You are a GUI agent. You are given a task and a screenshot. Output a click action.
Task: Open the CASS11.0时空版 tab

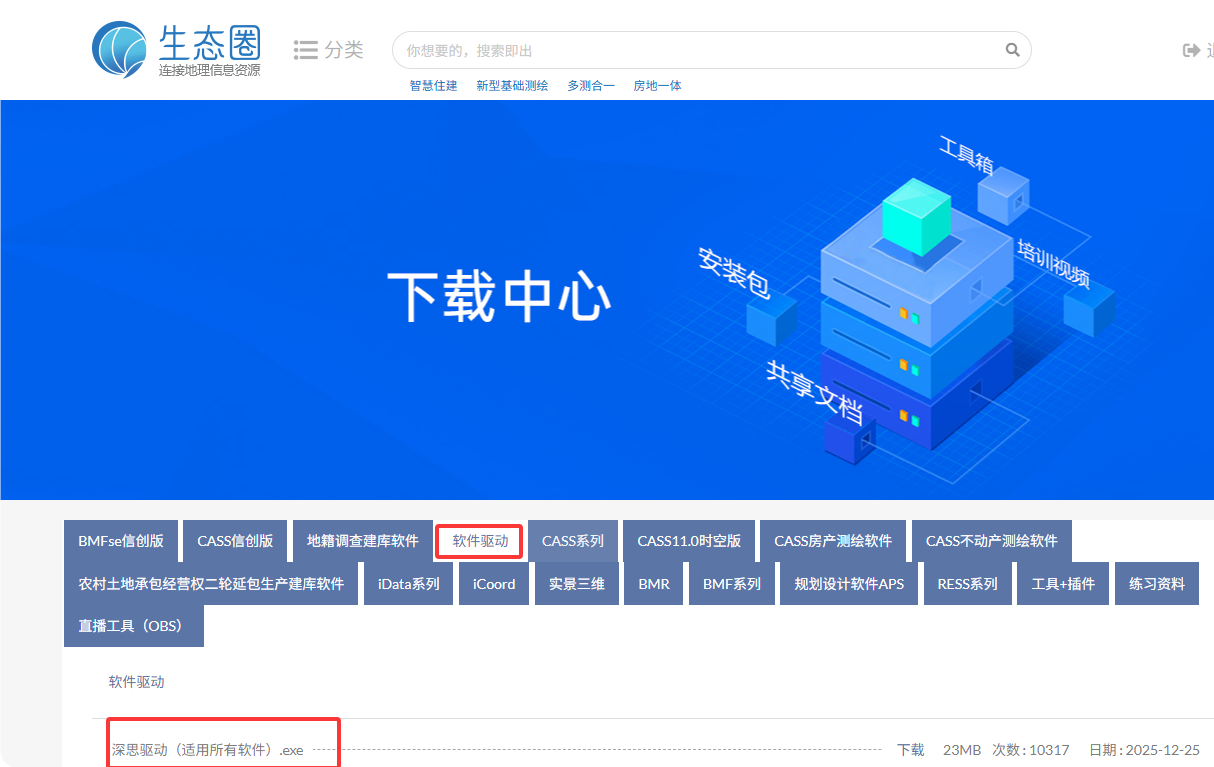tap(689, 541)
